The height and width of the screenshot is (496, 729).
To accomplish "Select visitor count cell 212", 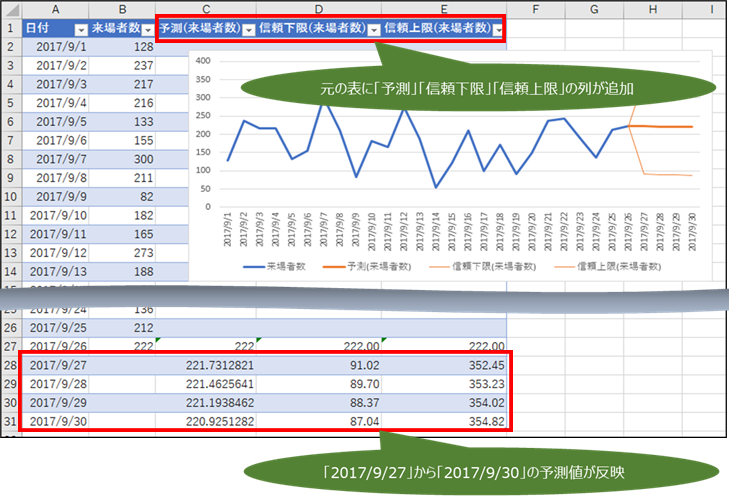I will pyautogui.click(x=122, y=328).
